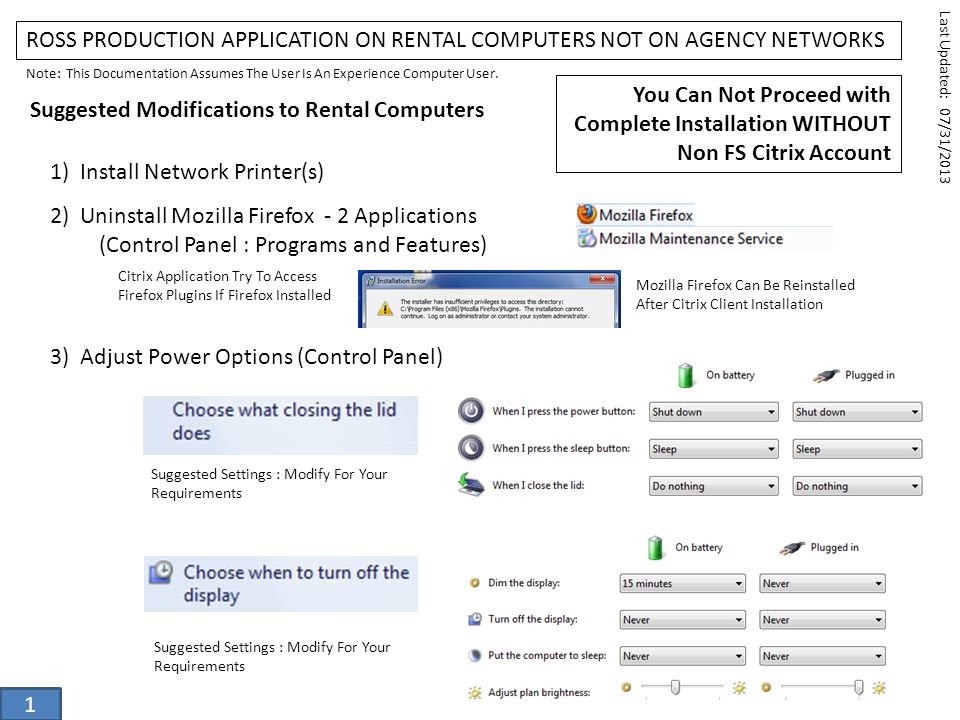
Task: Click 'Suggested Modifications to Rental Computers' heading
Action: coord(257,110)
